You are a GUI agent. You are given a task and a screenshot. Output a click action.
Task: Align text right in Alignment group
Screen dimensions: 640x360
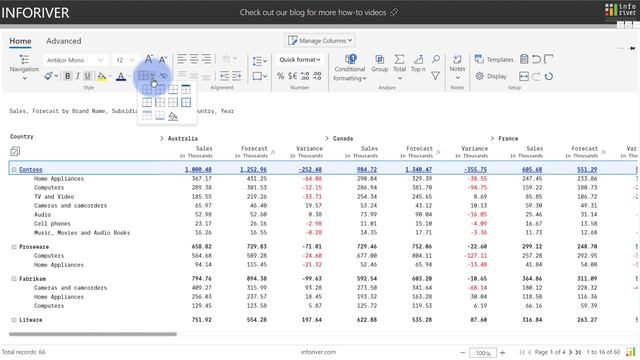click(x=206, y=59)
